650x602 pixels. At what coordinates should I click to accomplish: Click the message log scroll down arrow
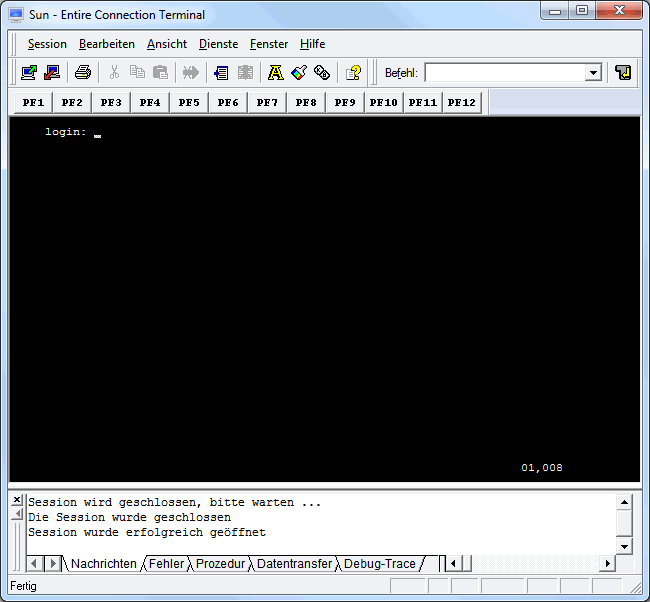624,546
